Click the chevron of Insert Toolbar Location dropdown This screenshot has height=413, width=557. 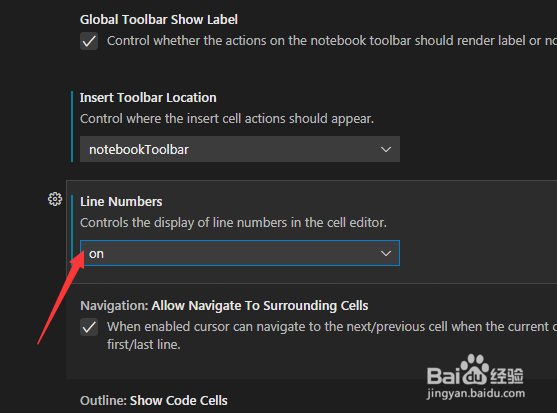pyautogui.click(x=386, y=150)
